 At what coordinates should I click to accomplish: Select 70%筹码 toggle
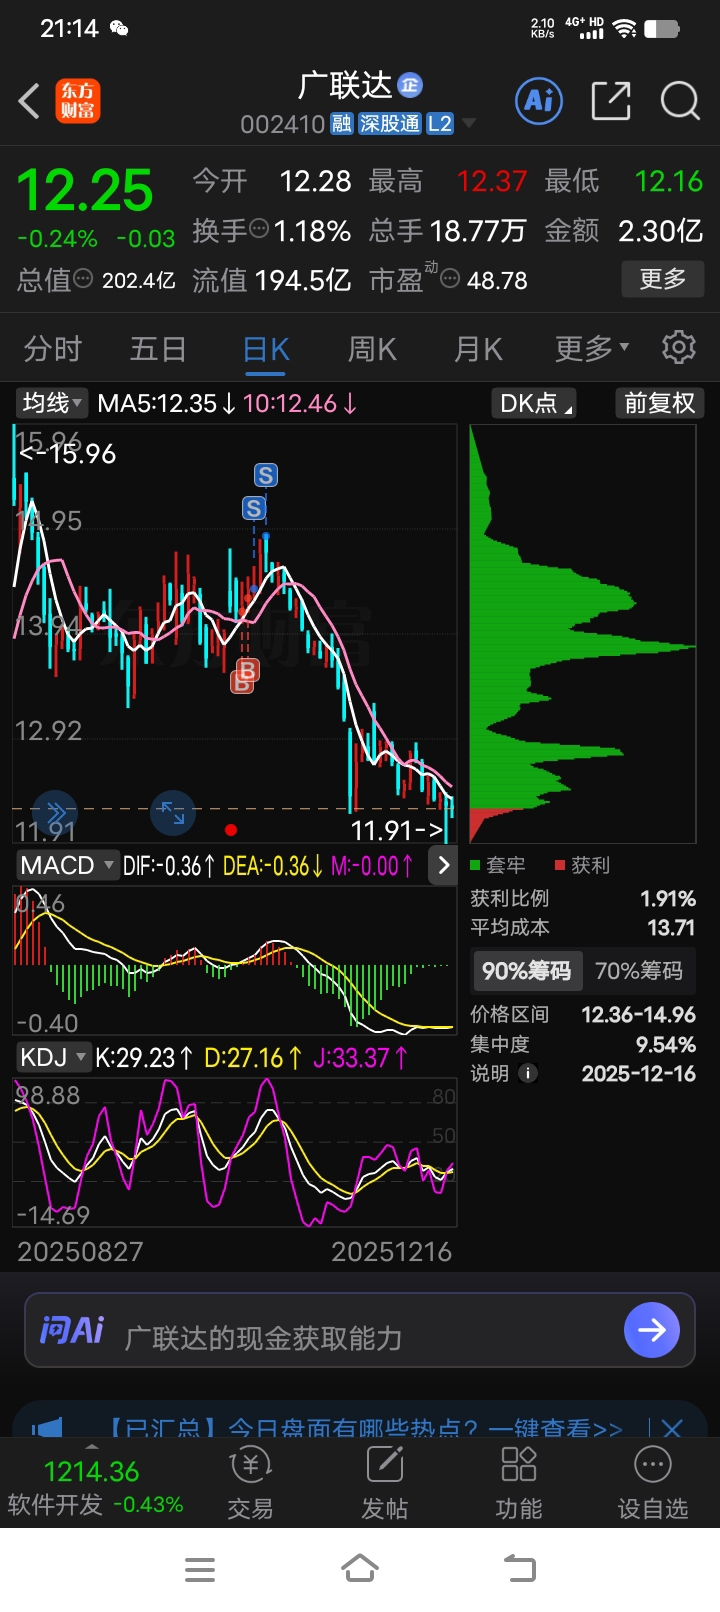[638, 971]
